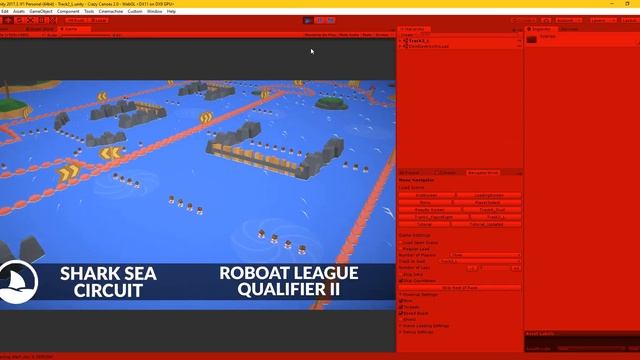Viewport: 640px width, 360px height.
Task: Click the Track2_L scene load button
Action: 496,217
